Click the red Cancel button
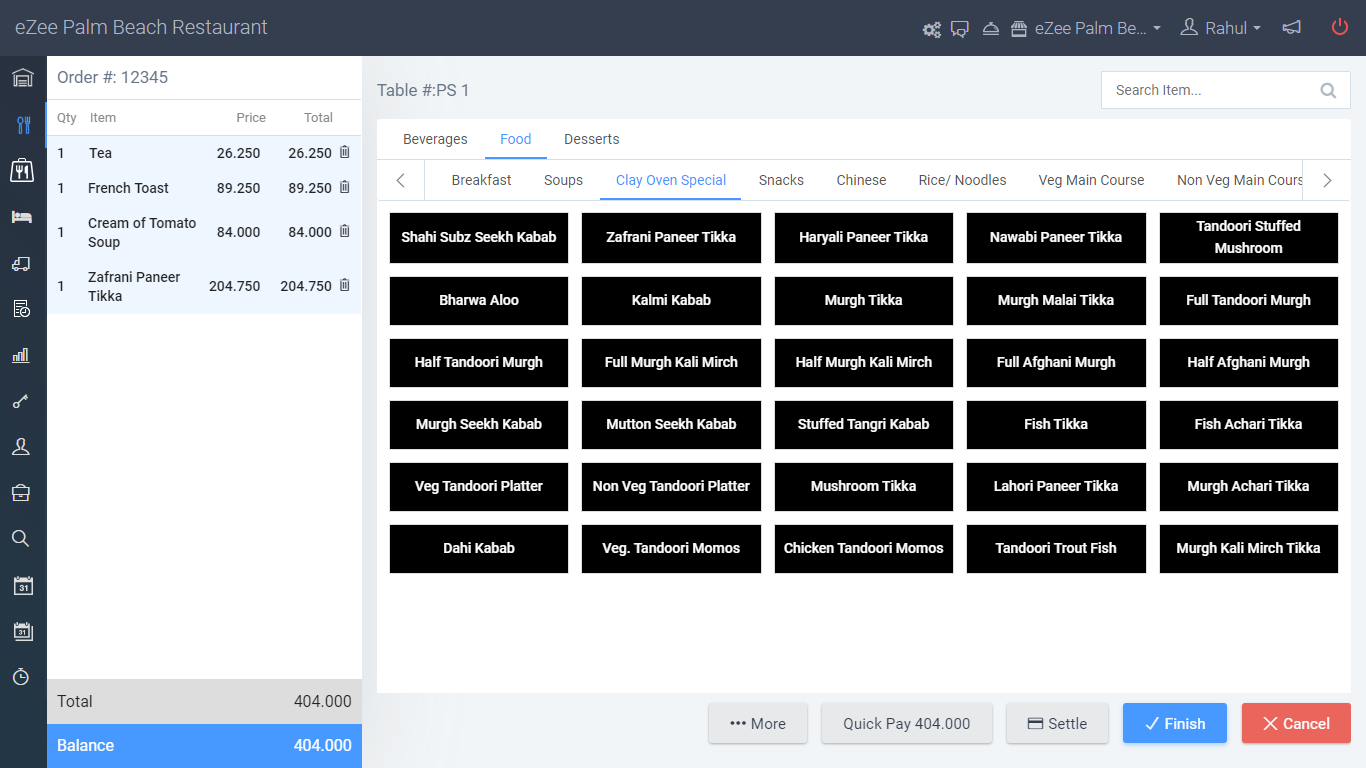Image resolution: width=1366 pixels, height=768 pixels. pyautogui.click(x=1296, y=724)
